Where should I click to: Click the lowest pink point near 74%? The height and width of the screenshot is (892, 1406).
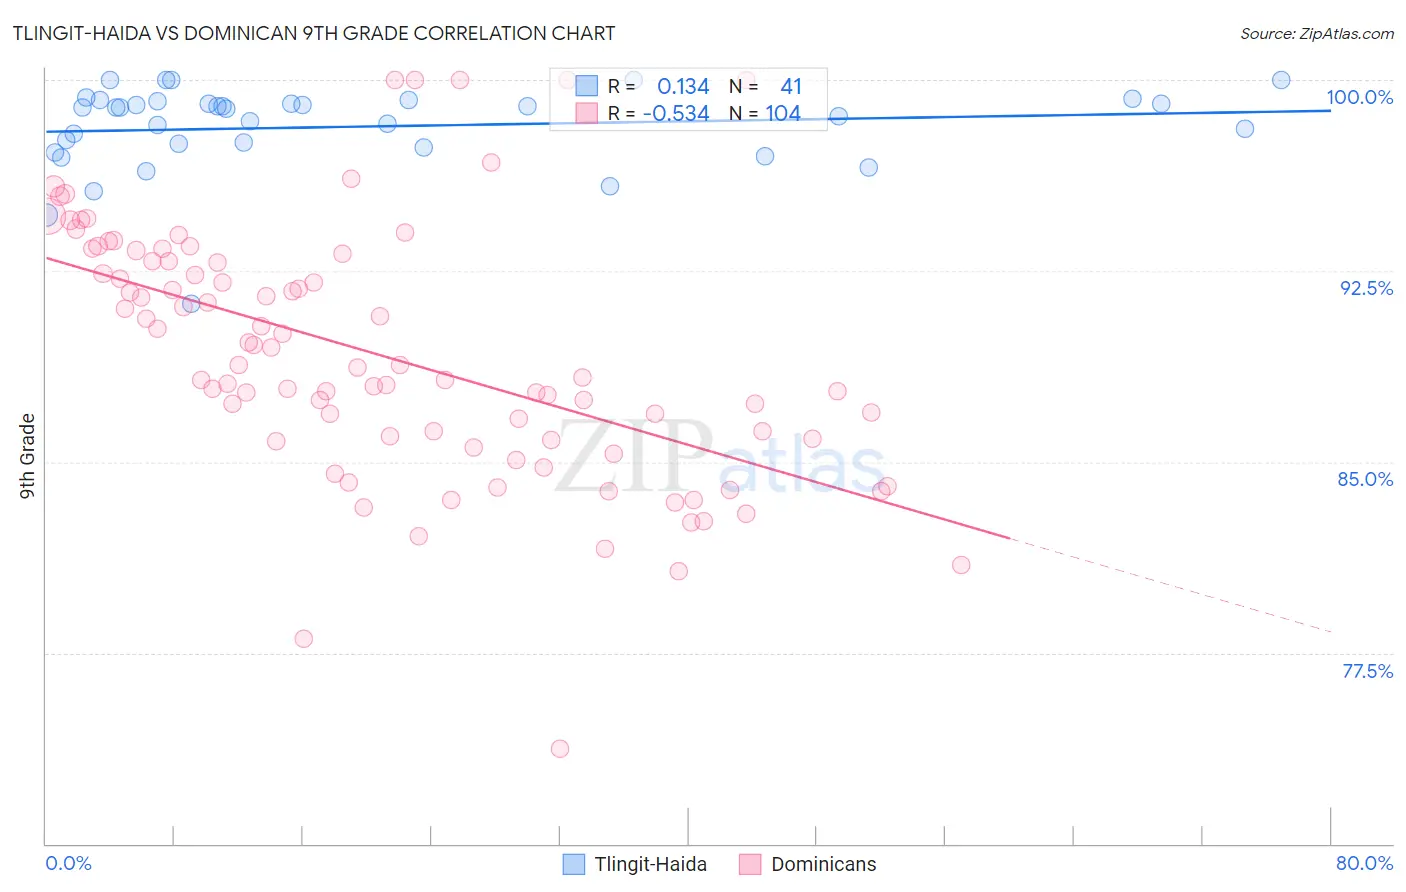pyautogui.click(x=560, y=749)
